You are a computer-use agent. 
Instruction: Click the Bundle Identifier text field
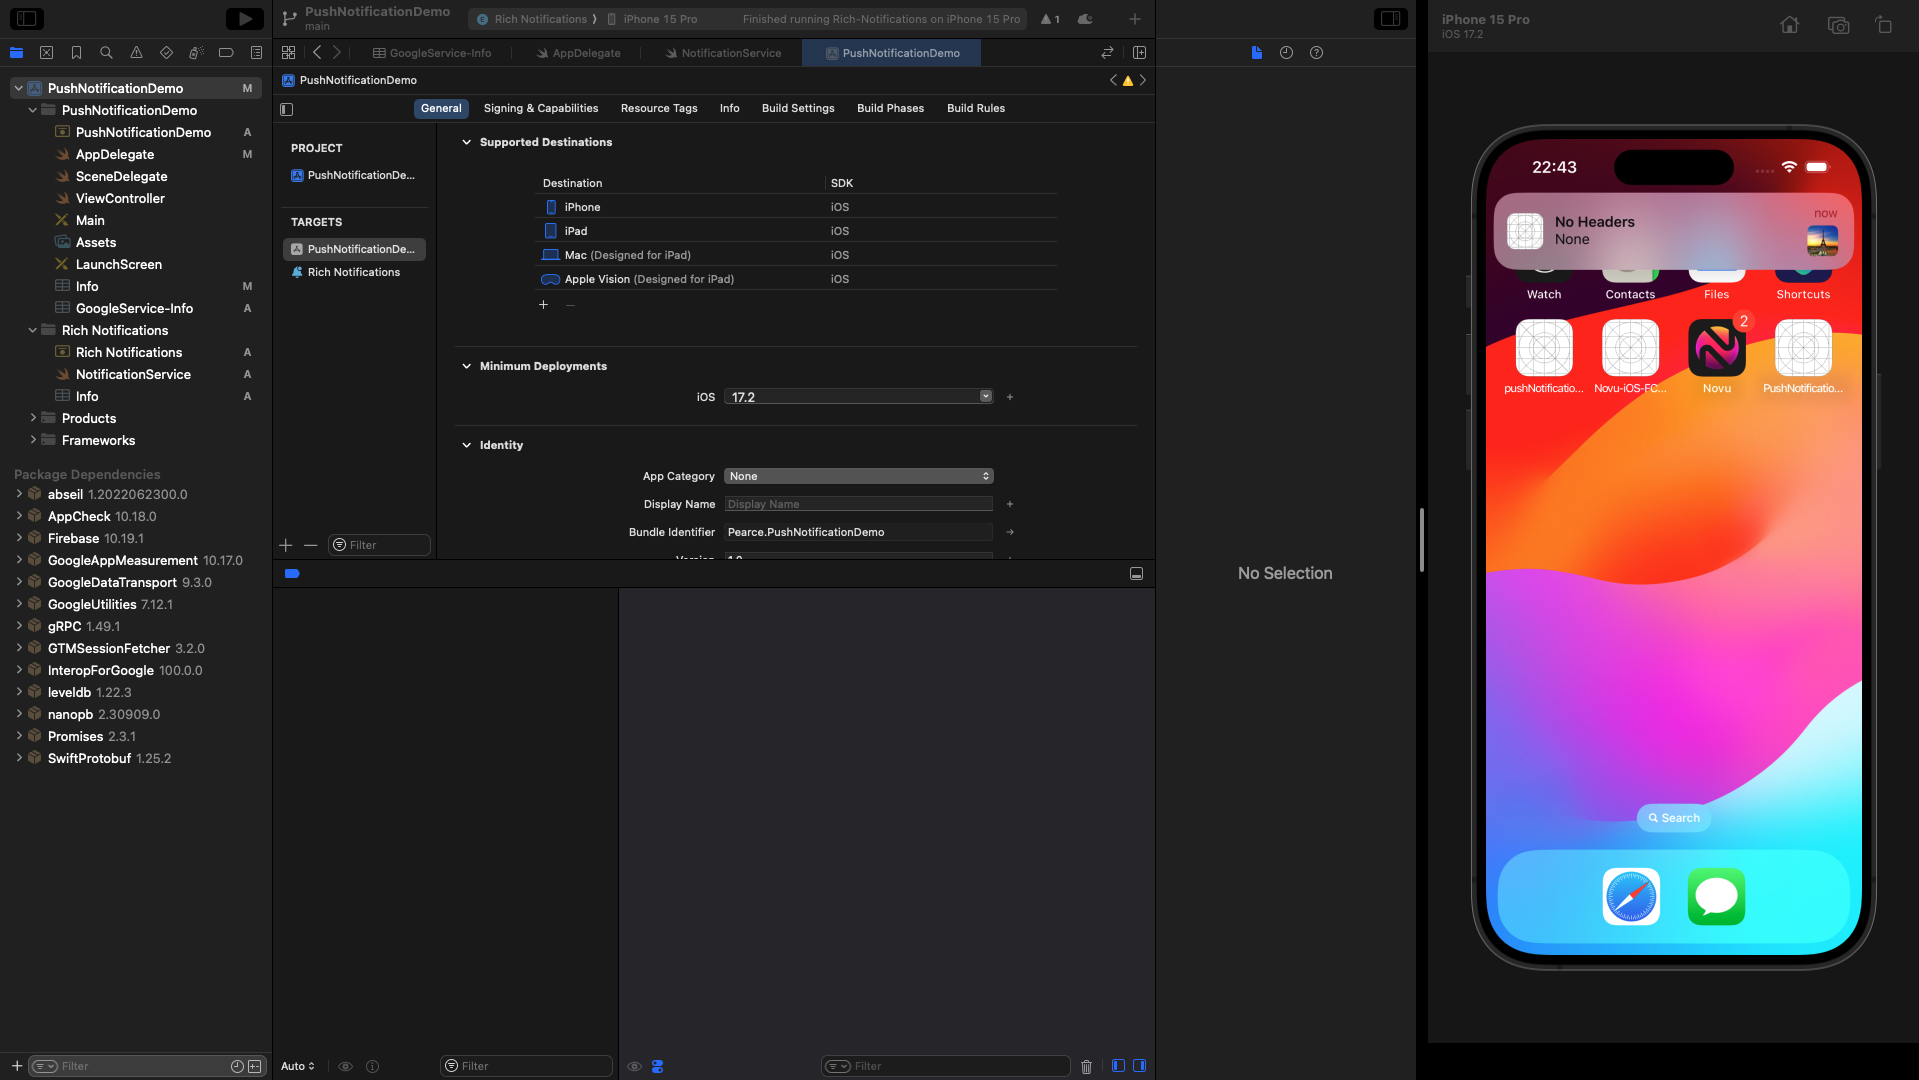point(858,532)
